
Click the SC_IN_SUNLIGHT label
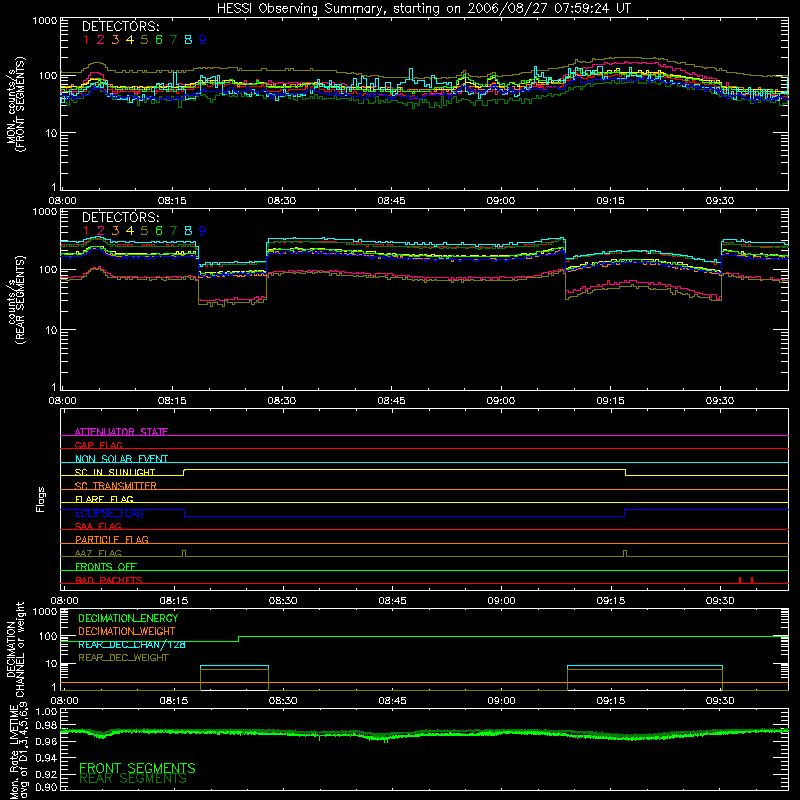[115, 472]
